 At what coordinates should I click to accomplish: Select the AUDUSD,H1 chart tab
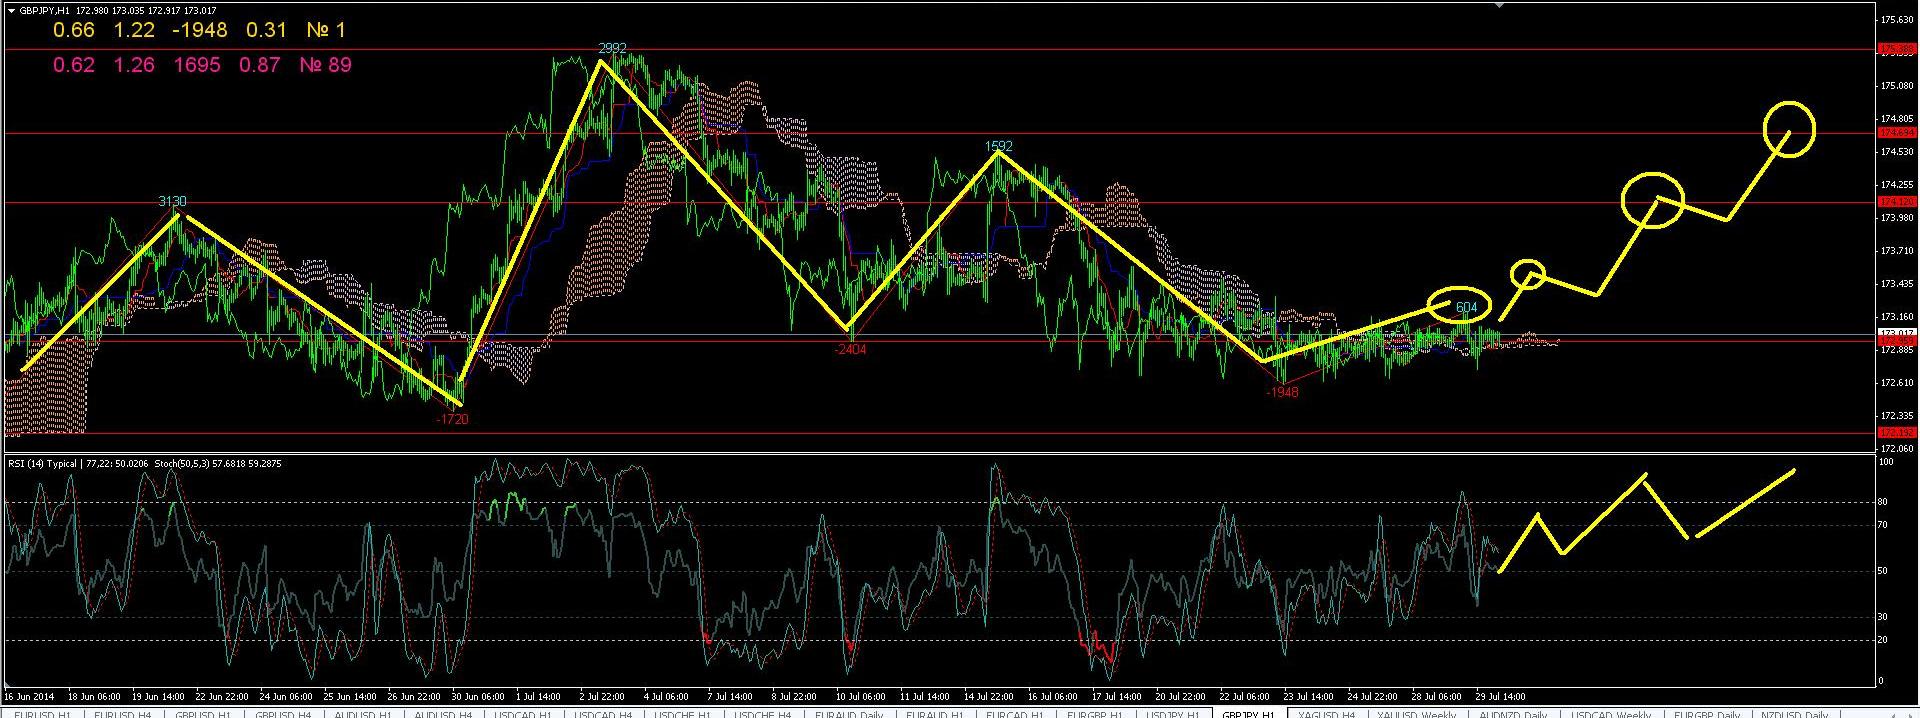click(x=363, y=714)
